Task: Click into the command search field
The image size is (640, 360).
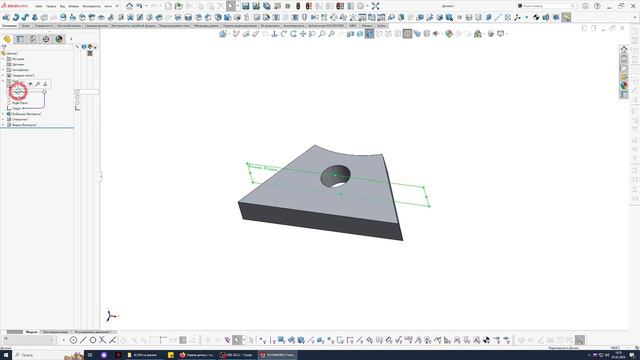Action: pos(547,6)
